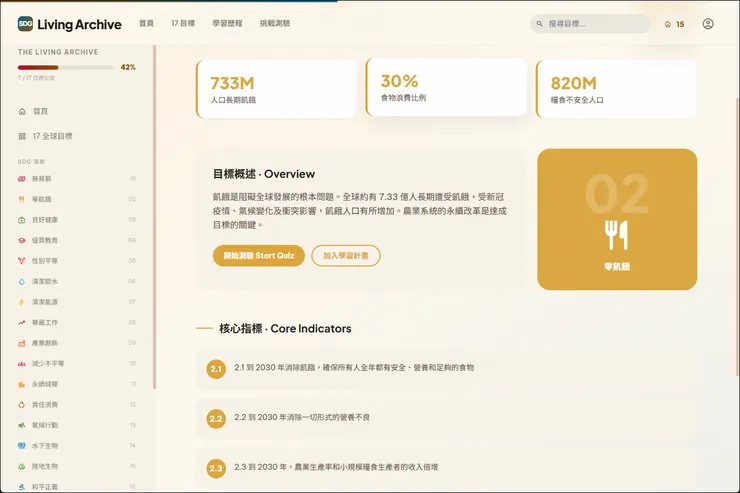Open the 水下生物 sidebar row
This screenshot has height=493, width=740.
[76, 445]
